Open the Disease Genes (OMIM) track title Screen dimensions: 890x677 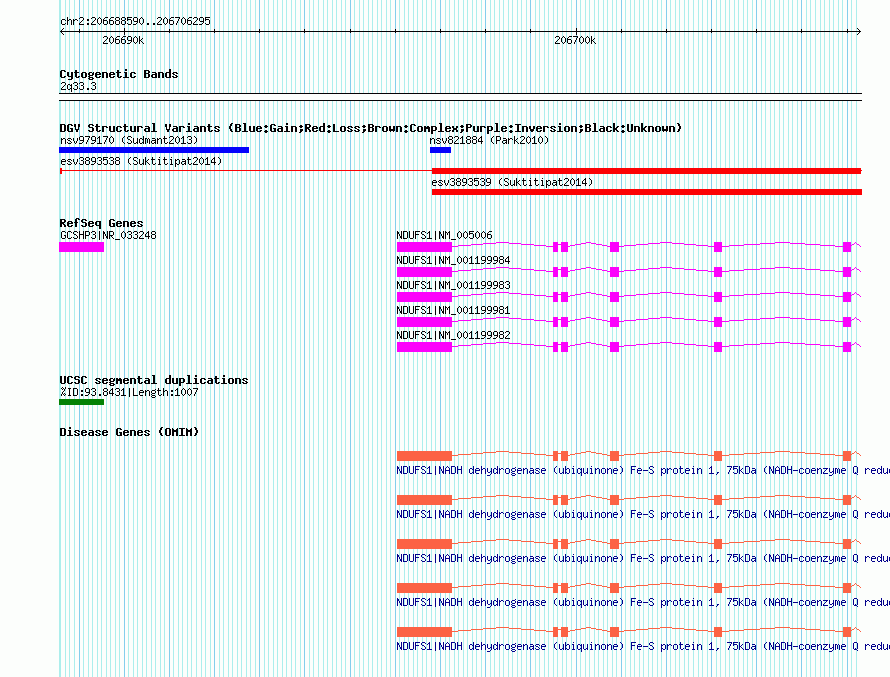pos(129,432)
